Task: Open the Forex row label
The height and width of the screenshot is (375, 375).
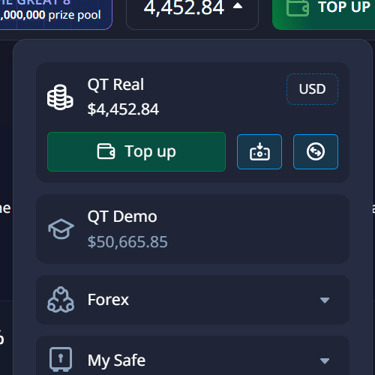Action: click(108, 300)
